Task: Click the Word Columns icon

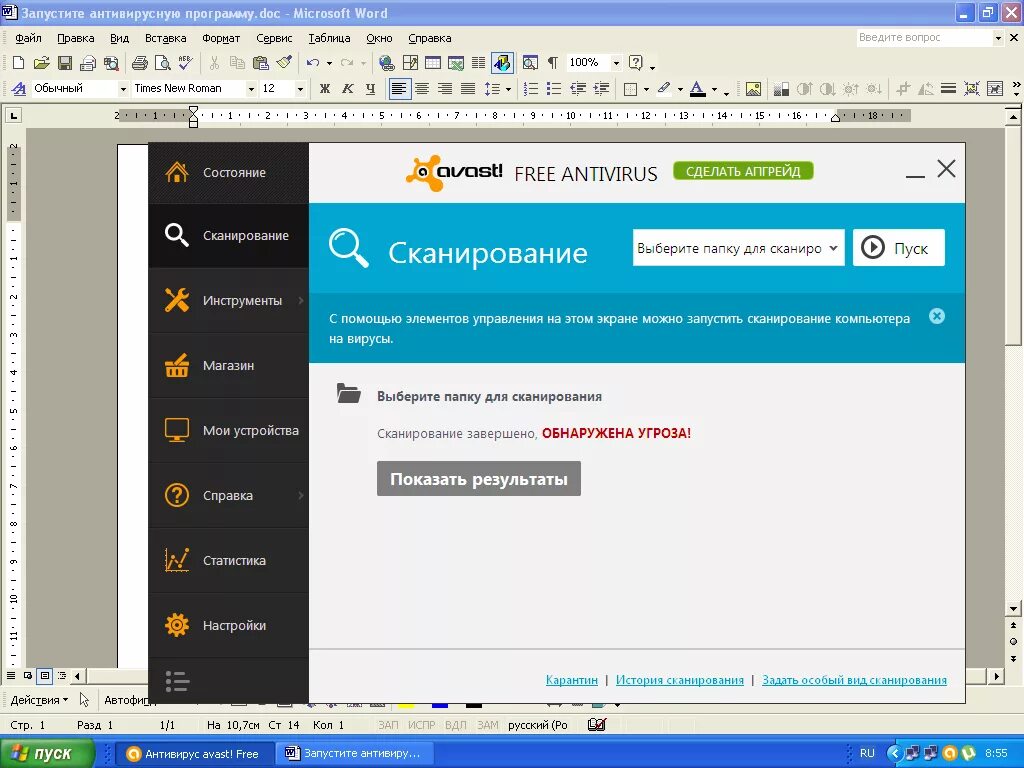Action: click(479, 63)
